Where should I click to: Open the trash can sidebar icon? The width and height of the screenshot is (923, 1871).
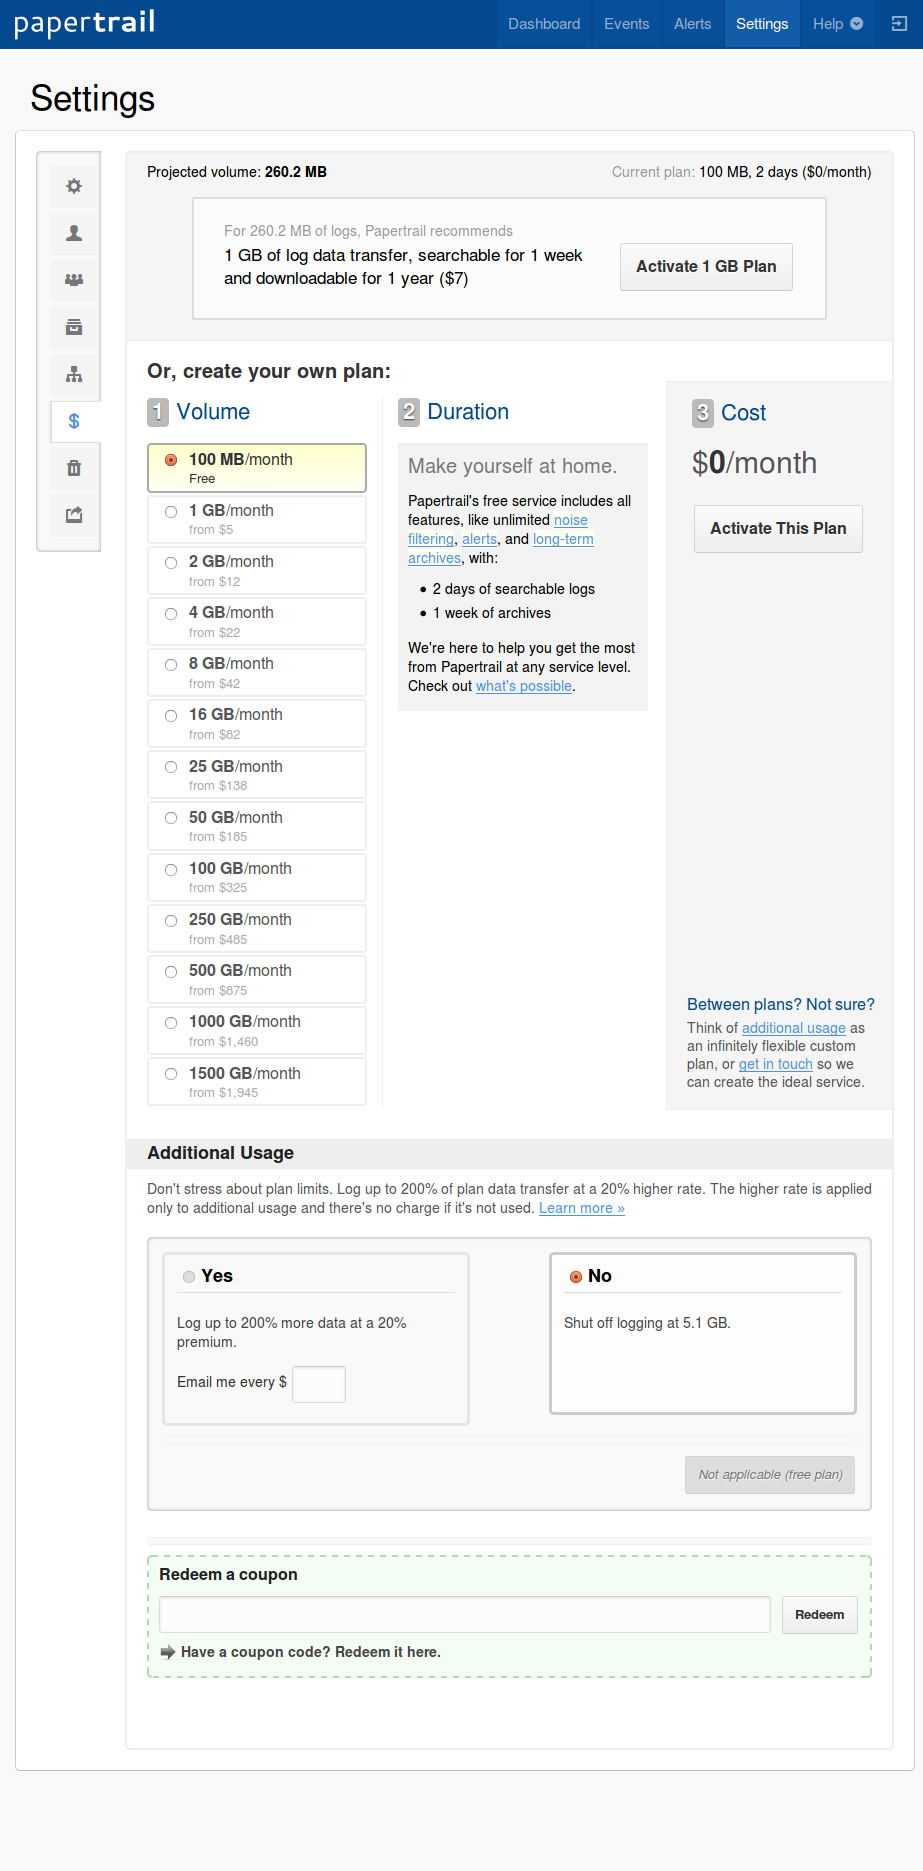(x=74, y=468)
